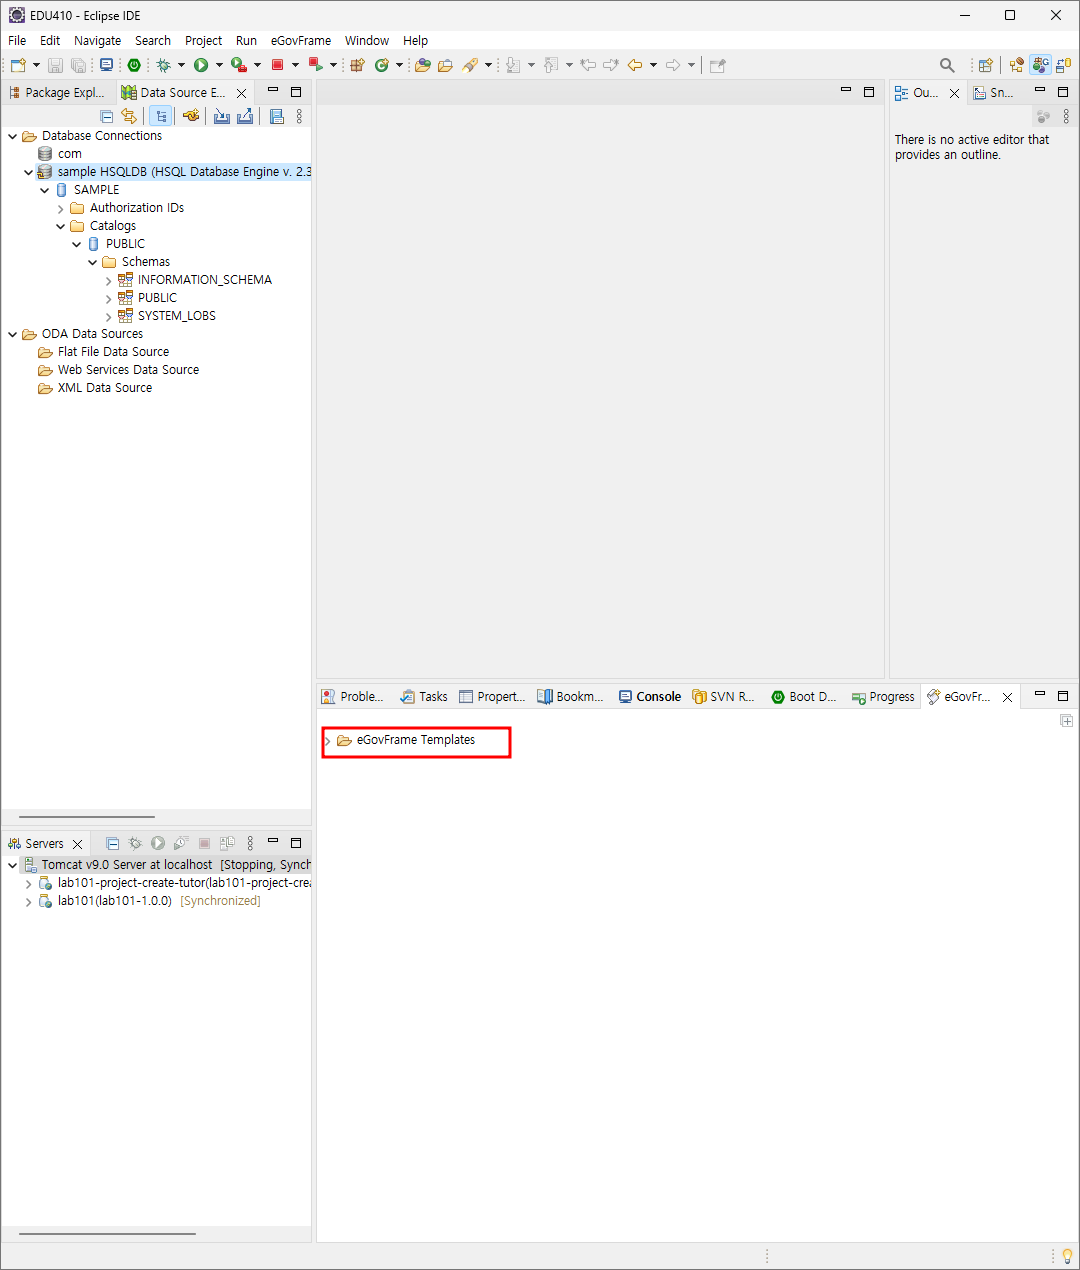Click the New wizard icon in main toolbar
Image resolution: width=1080 pixels, height=1270 pixels.
point(18,65)
